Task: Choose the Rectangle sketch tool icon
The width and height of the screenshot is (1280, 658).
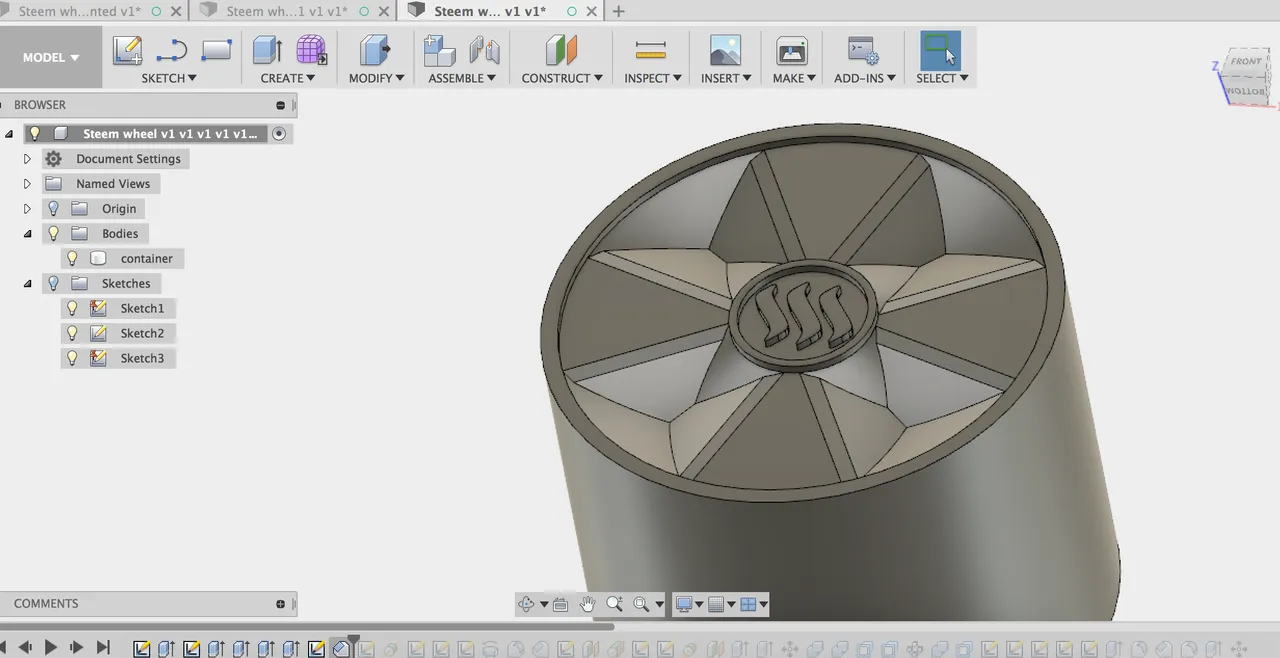Action: [216, 50]
